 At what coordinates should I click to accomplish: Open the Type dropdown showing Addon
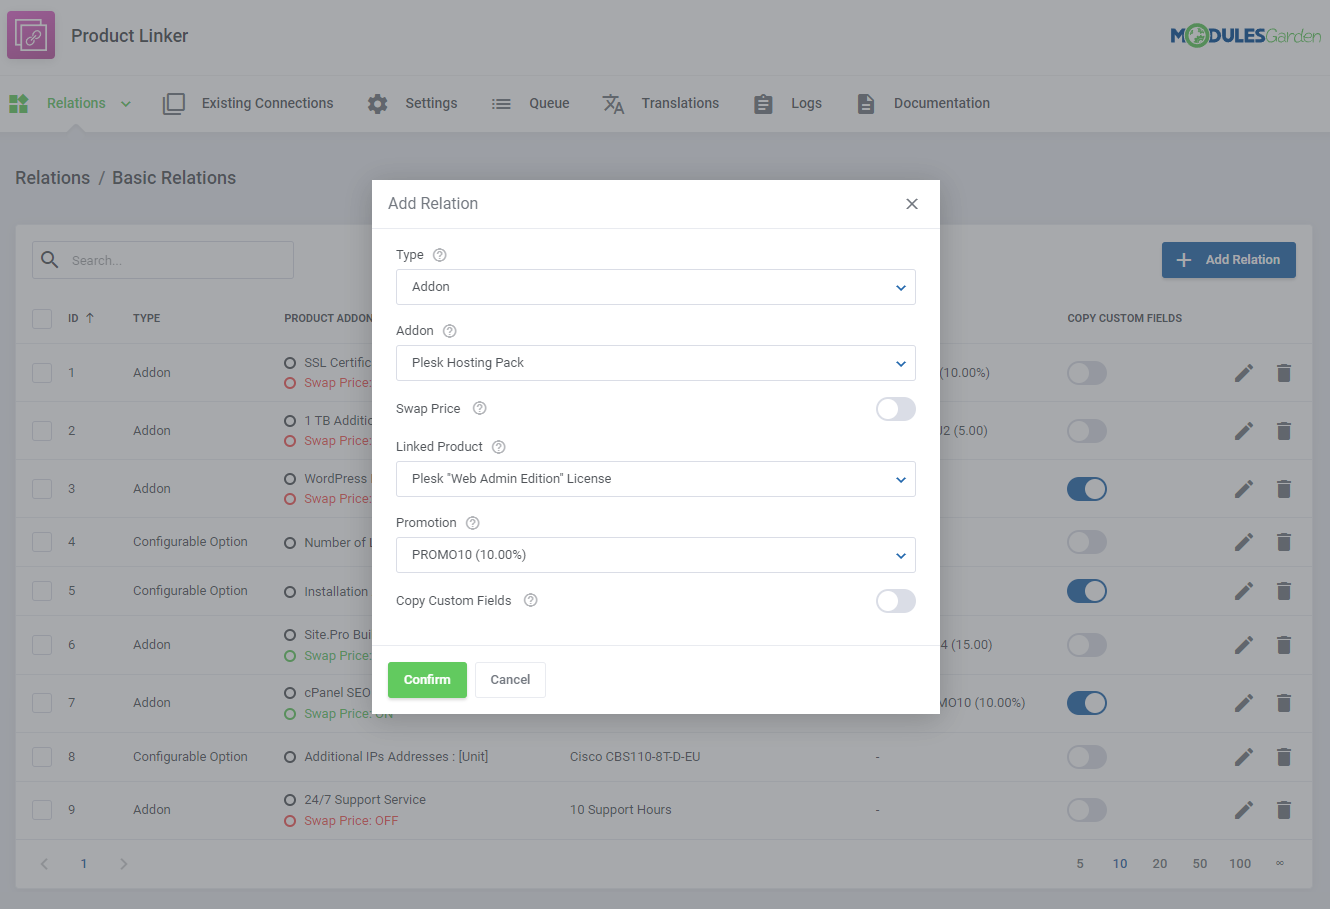coord(656,287)
